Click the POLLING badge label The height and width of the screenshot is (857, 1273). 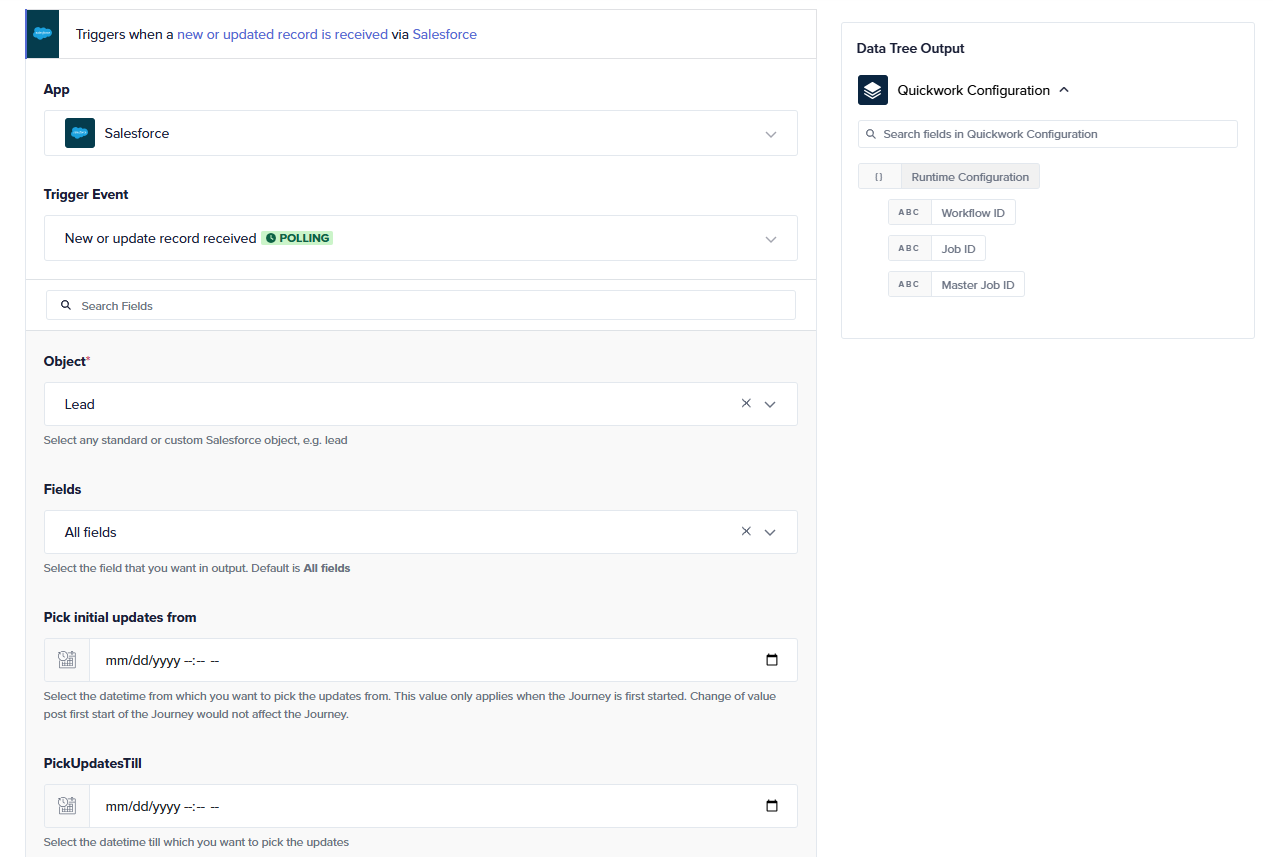pos(297,238)
